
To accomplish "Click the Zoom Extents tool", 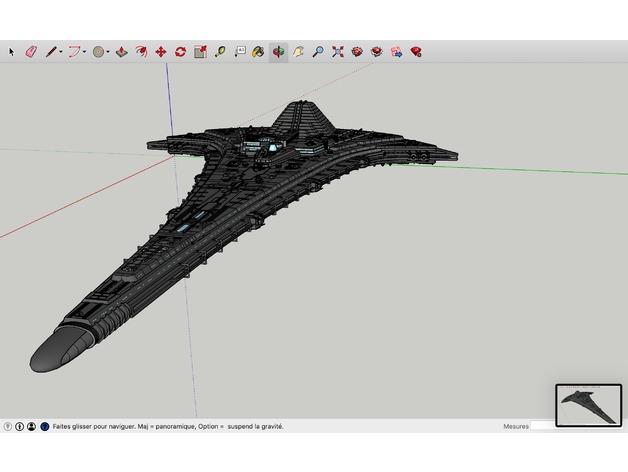I will (x=338, y=52).
